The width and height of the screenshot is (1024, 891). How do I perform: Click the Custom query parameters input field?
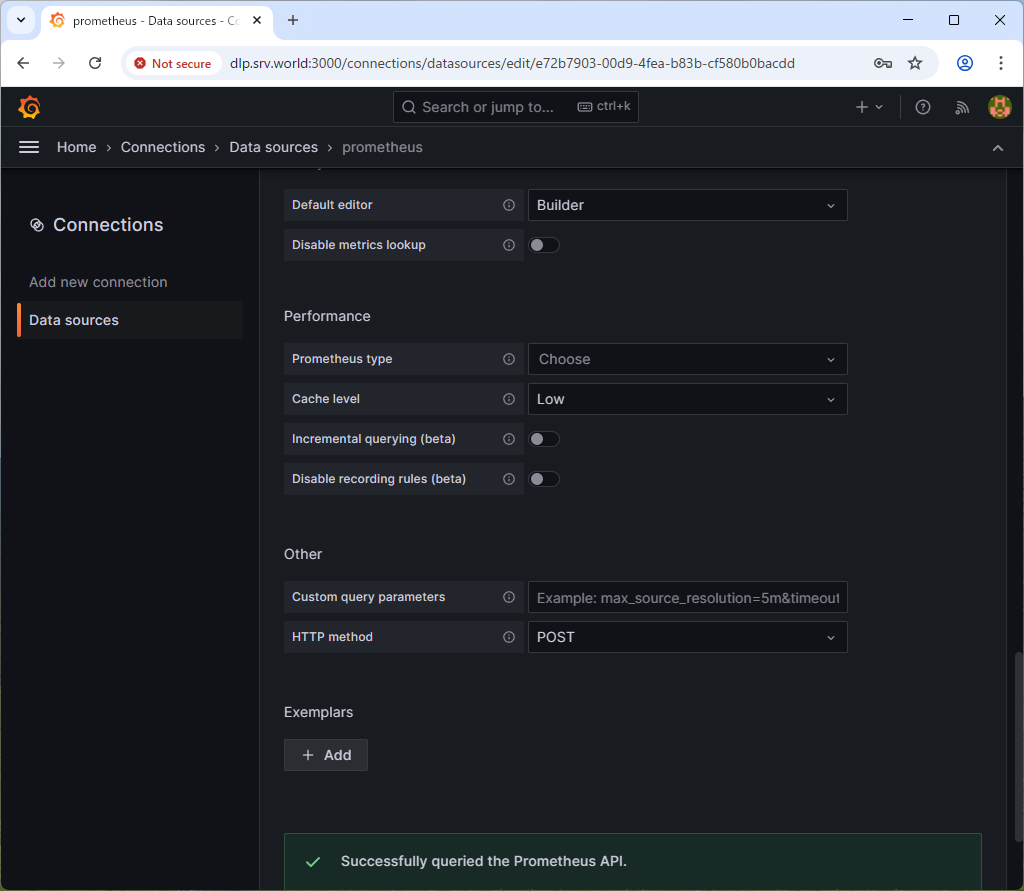tap(688, 597)
